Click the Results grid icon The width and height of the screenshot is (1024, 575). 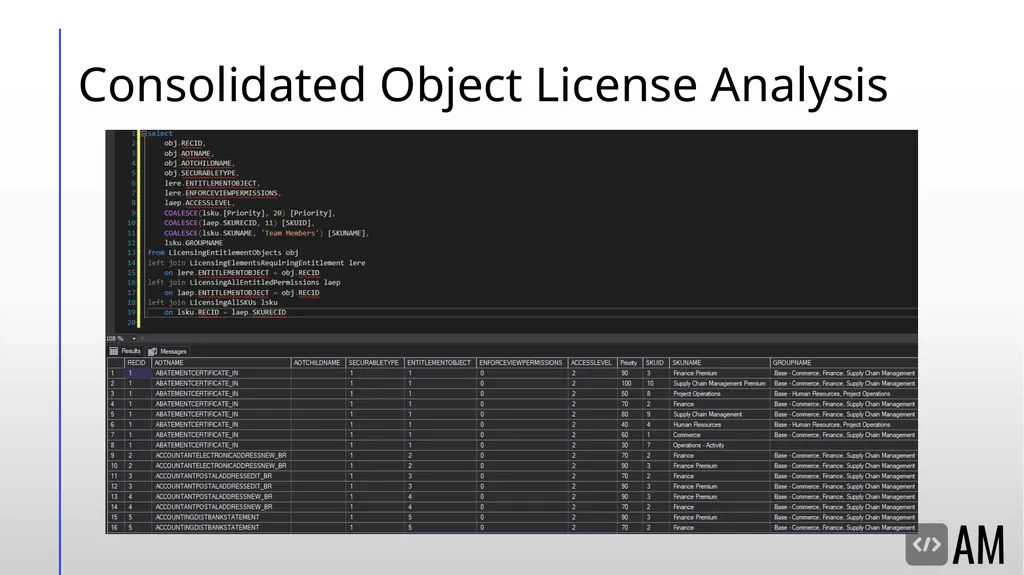(114, 351)
